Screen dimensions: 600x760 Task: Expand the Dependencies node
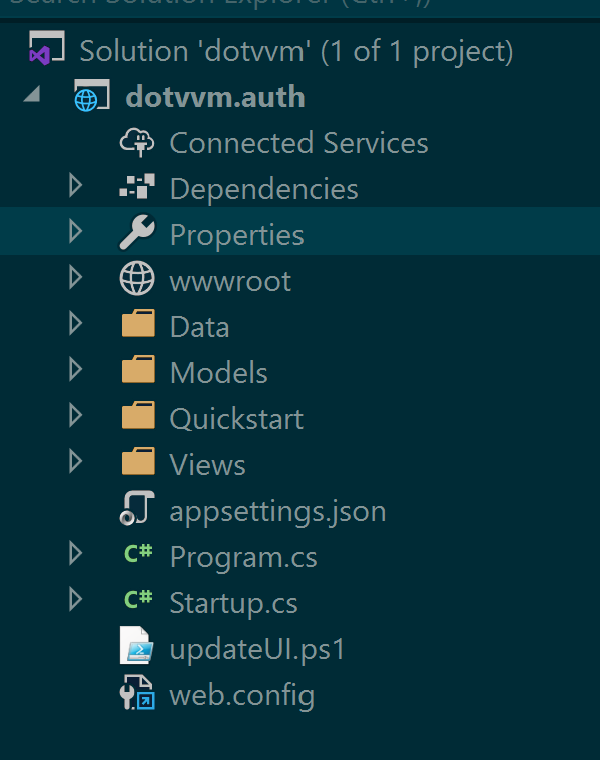(75, 187)
